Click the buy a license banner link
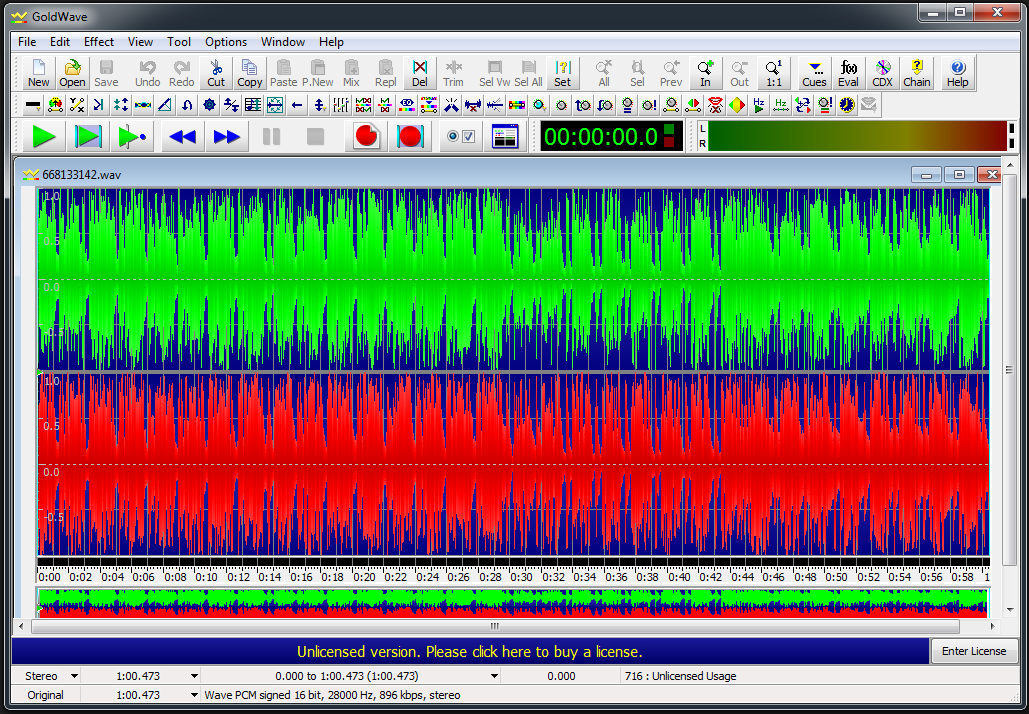This screenshot has width=1029, height=714. pyautogui.click(x=470, y=651)
